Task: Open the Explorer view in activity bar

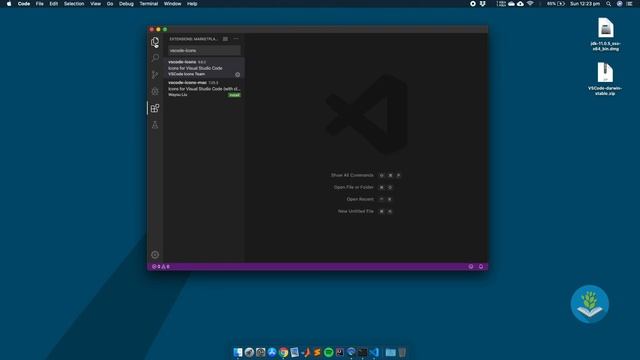Action: pos(155,42)
